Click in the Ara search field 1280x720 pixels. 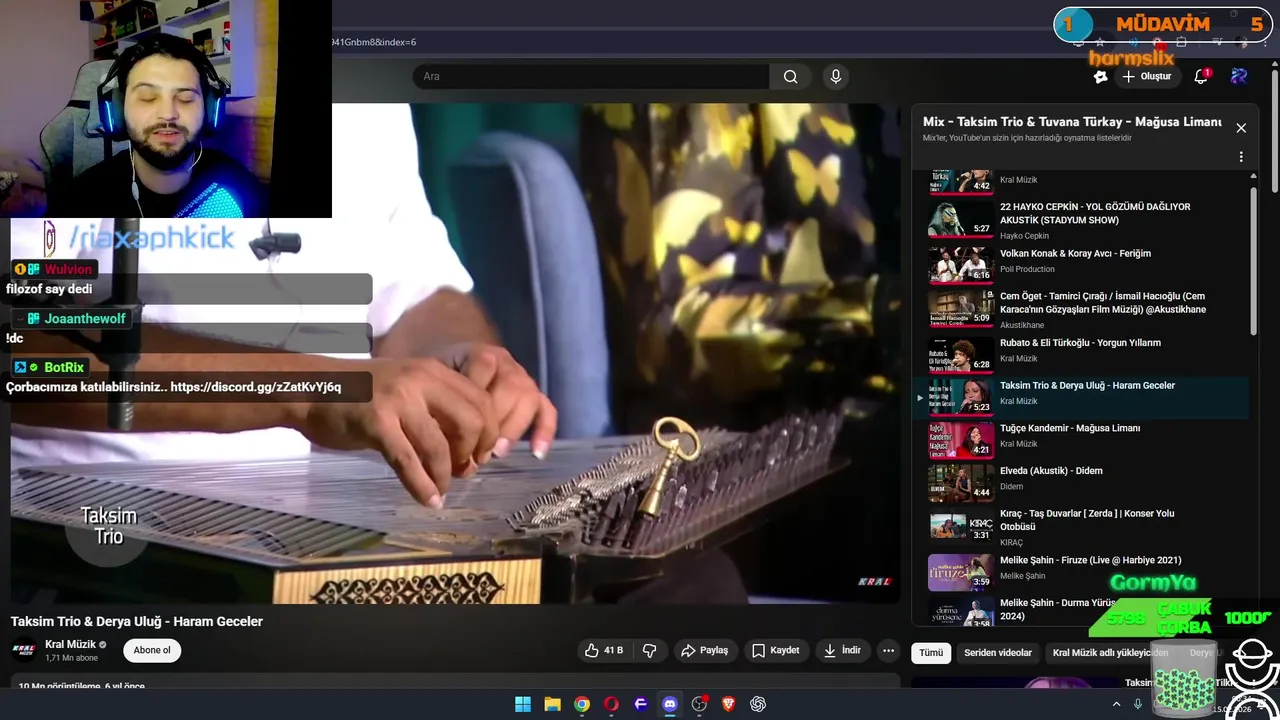click(590, 76)
